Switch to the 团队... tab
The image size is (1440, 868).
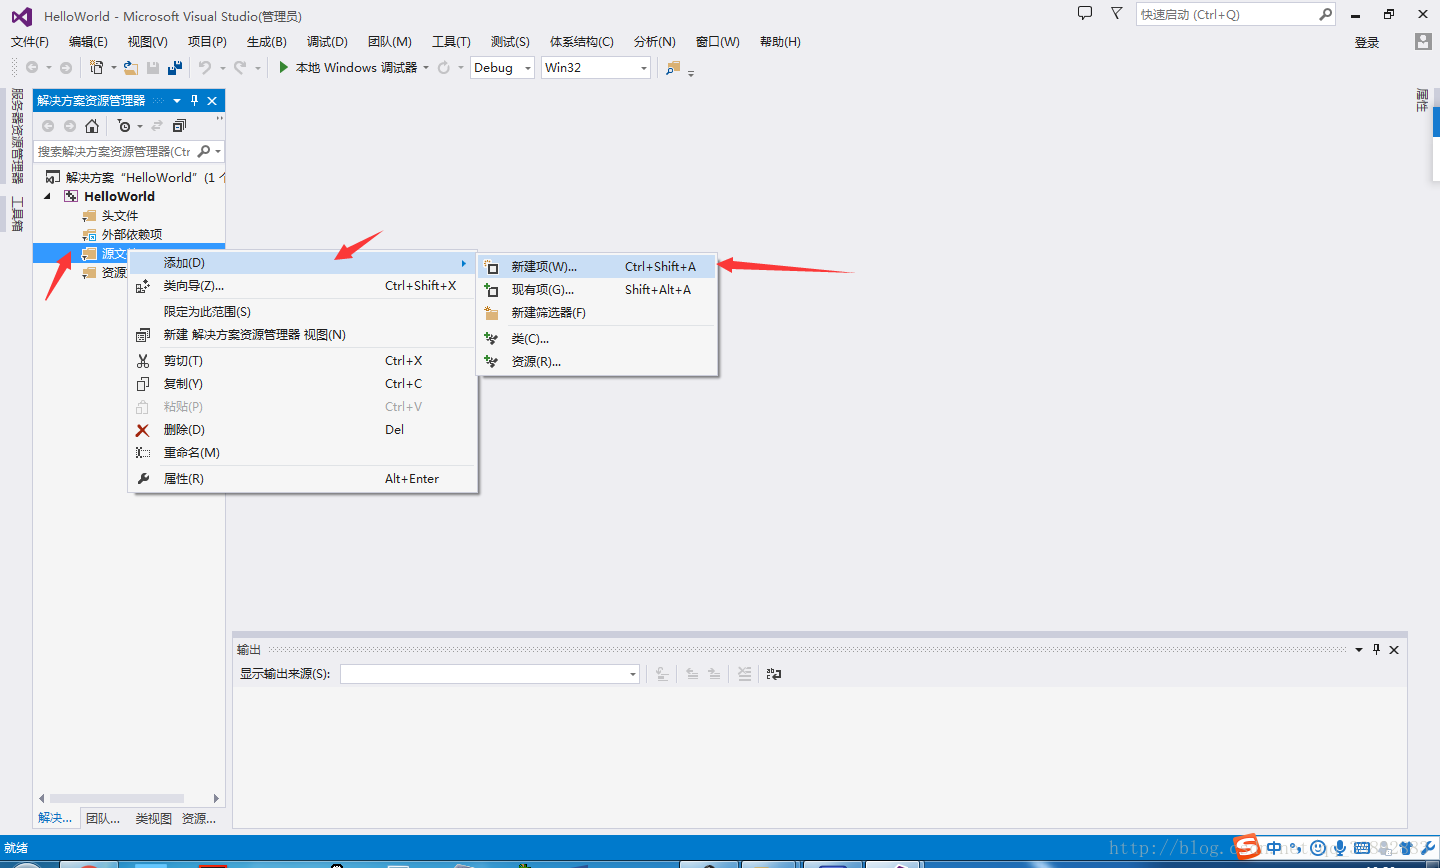pyautogui.click(x=103, y=818)
